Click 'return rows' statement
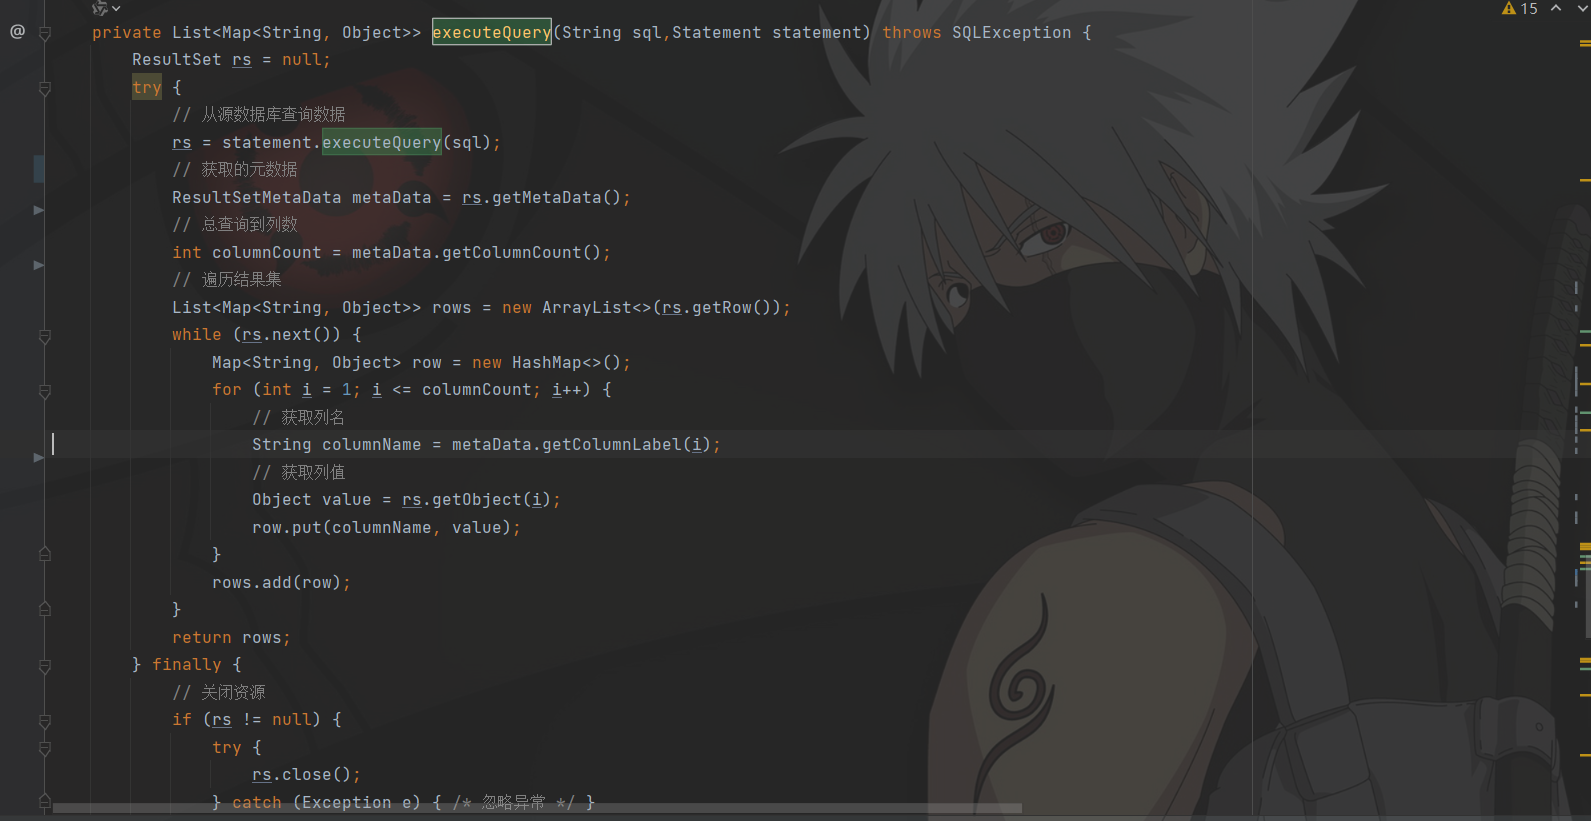The image size is (1591, 821). coord(231,637)
